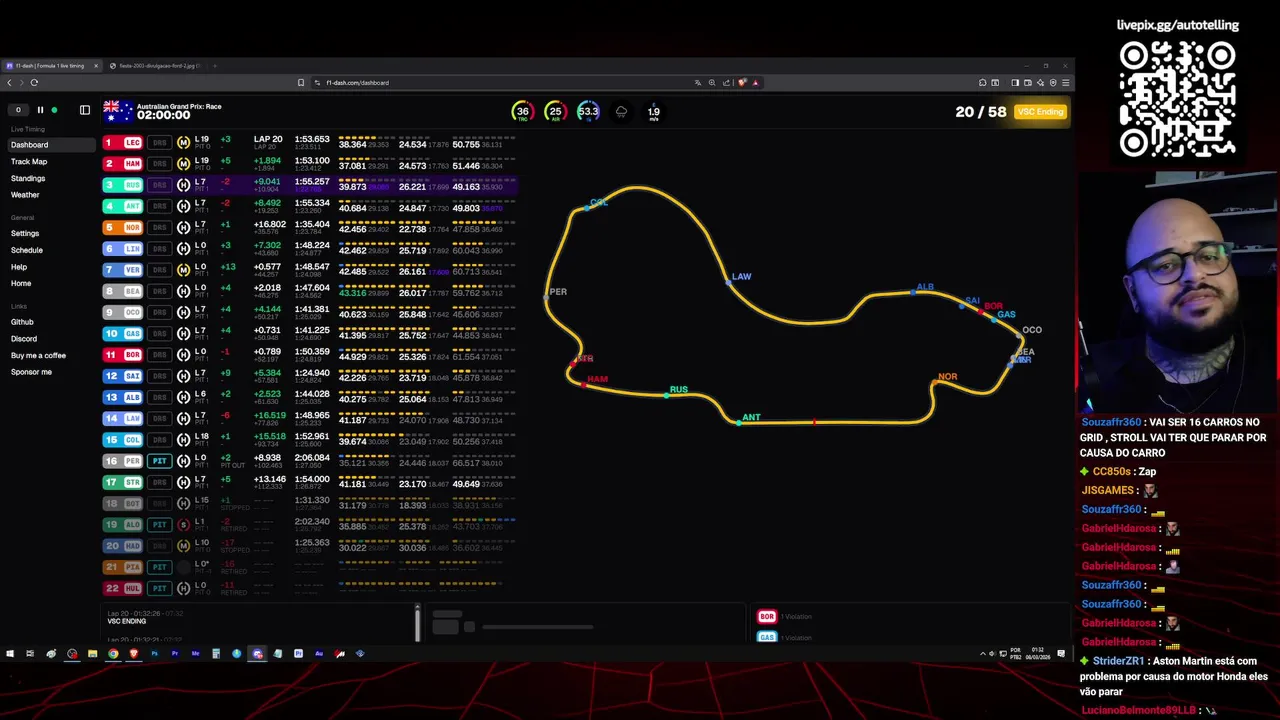Open the Standings page
The height and width of the screenshot is (720, 1280).
click(28, 179)
